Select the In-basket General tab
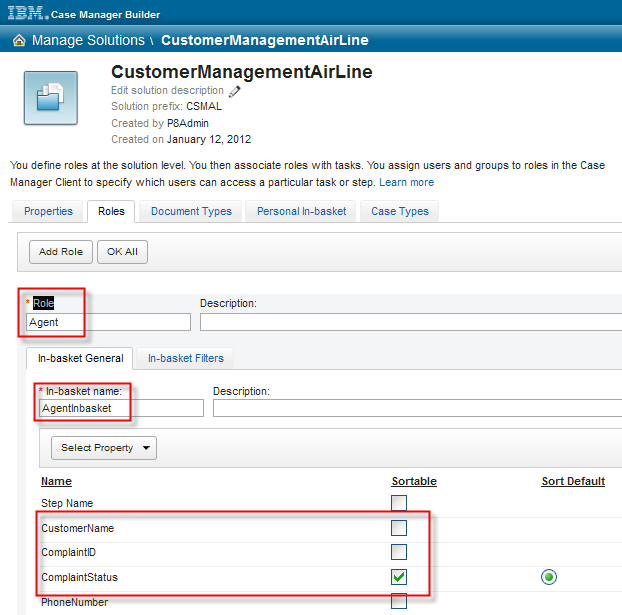 coord(80,358)
